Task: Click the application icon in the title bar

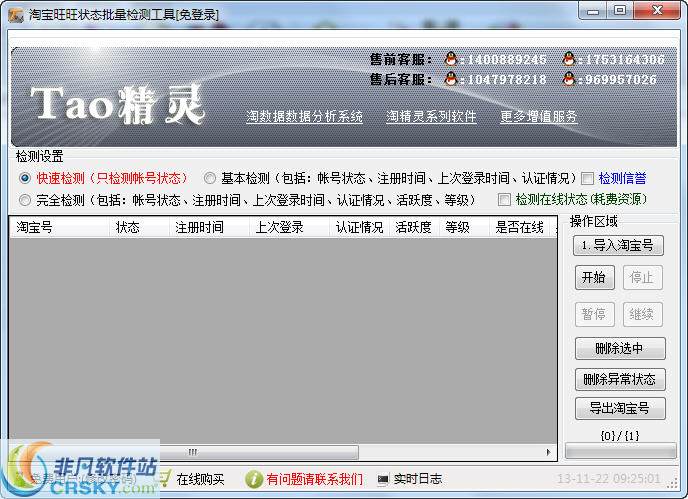Action: coord(16,15)
